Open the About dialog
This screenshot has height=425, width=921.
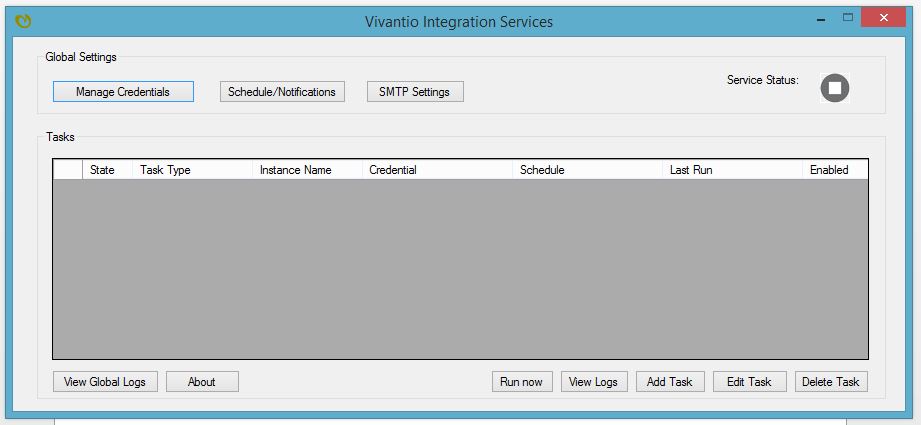tap(202, 382)
